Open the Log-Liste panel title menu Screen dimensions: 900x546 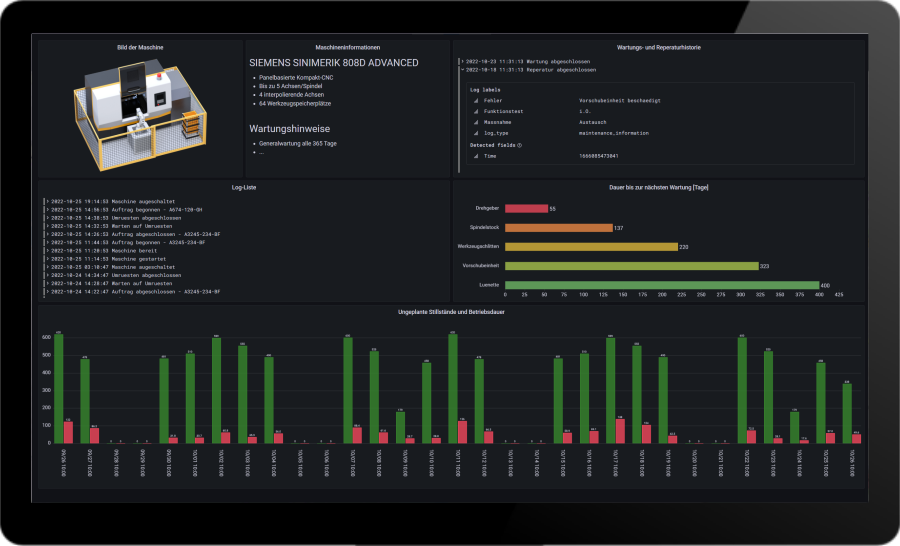tap(244, 188)
